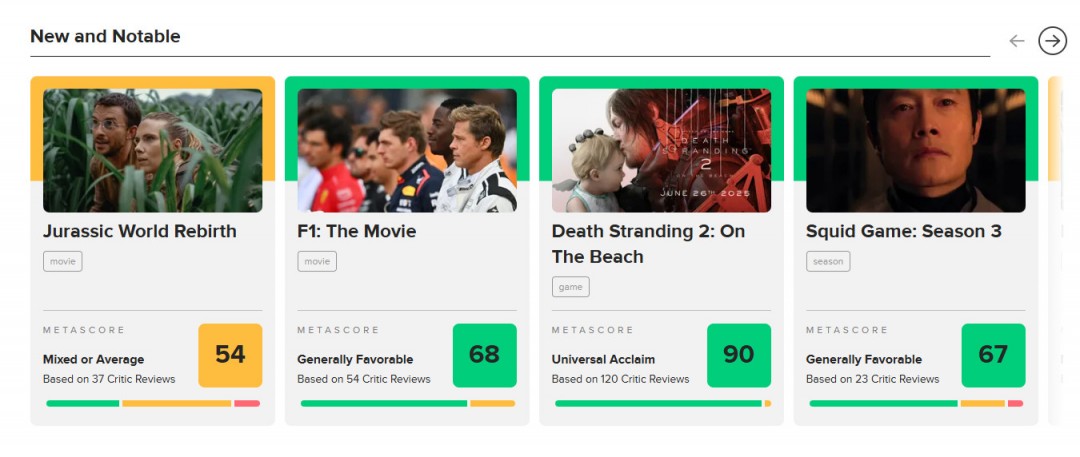The image size is (1080, 457).
Task: Open the F1: The Movie poster image
Action: [407, 150]
